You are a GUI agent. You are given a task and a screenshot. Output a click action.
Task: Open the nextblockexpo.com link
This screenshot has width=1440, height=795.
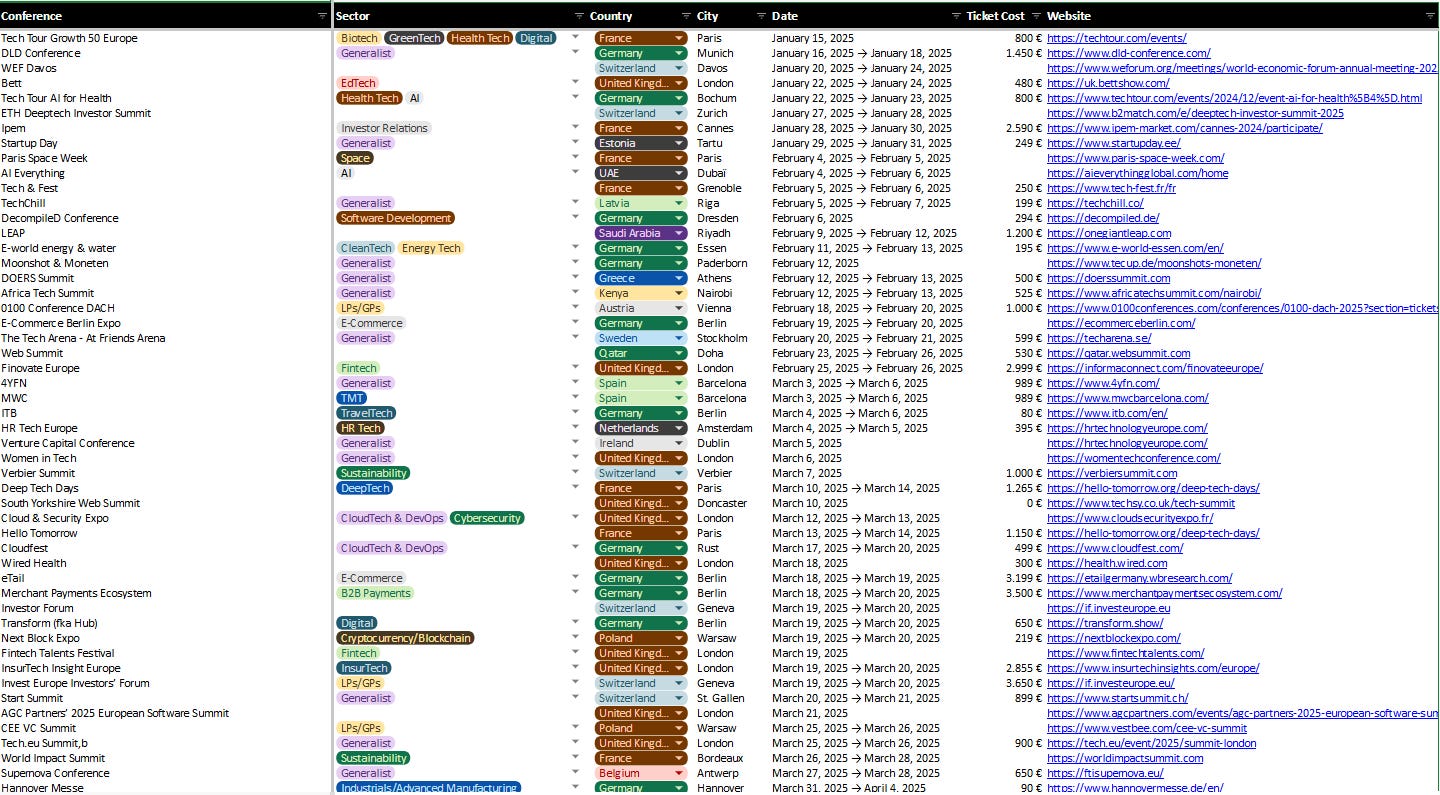[1113, 638]
